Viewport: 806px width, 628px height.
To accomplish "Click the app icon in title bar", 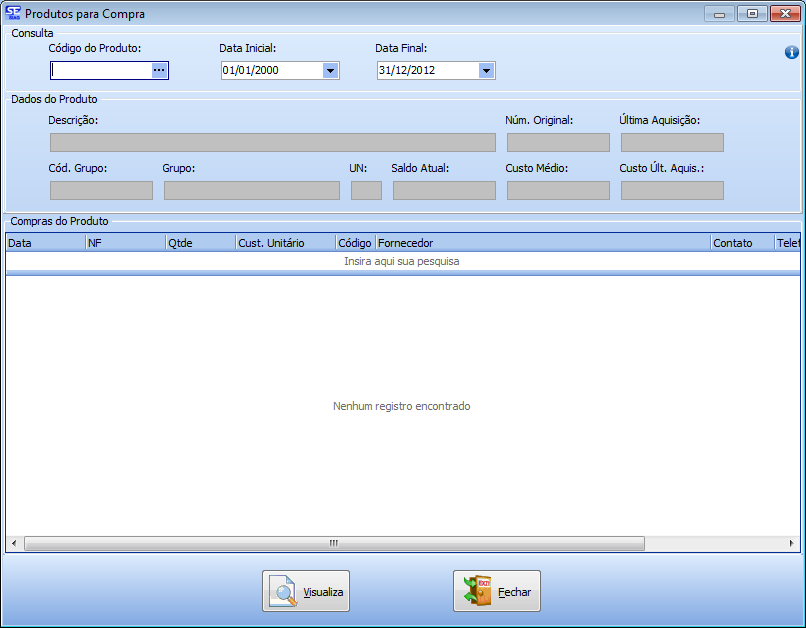I will click(14, 14).
